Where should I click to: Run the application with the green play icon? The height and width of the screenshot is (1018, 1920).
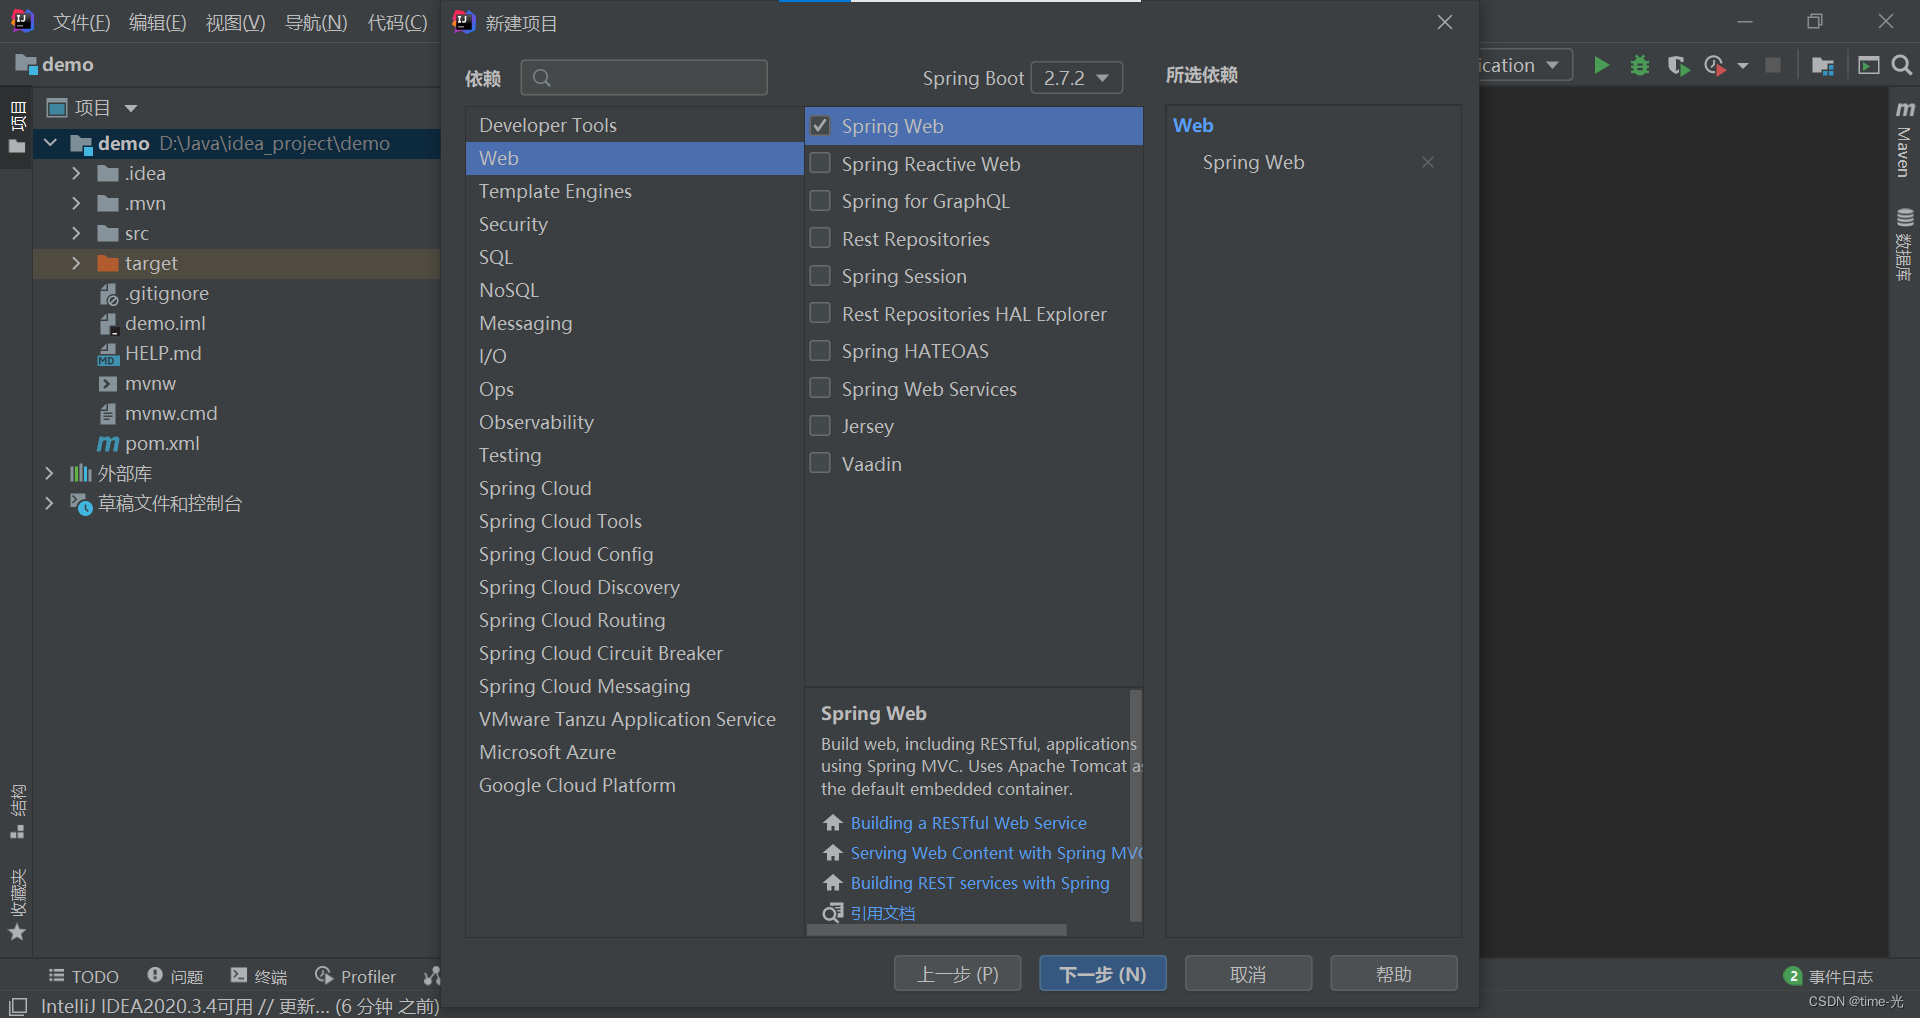(1601, 65)
